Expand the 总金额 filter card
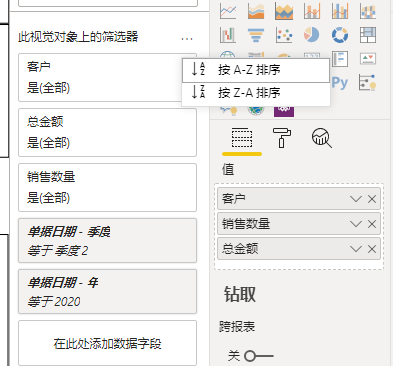This screenshot has width=393, height=366. [107, 132]
